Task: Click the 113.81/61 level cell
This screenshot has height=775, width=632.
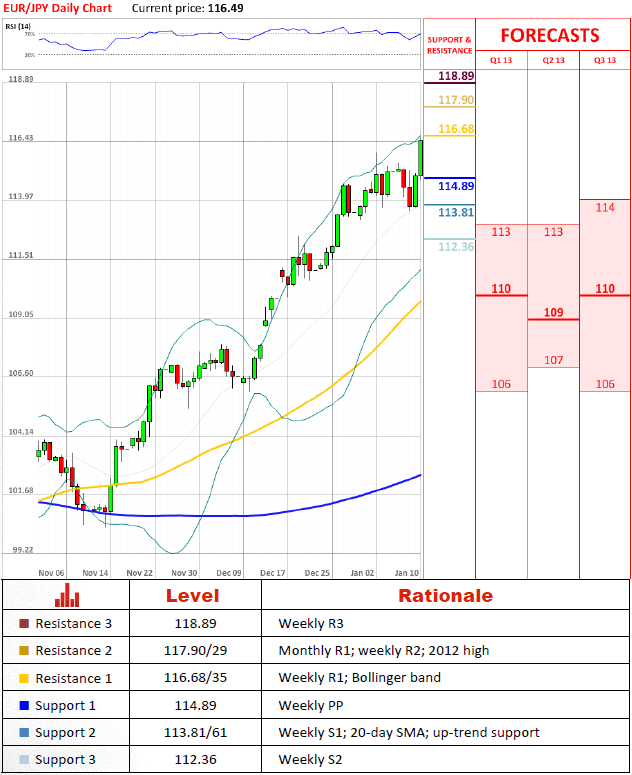Action: pyautogui.click(x=196, y=732)
